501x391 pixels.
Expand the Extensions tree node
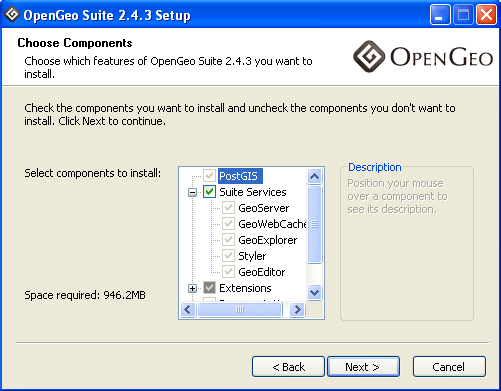[192, 288]
